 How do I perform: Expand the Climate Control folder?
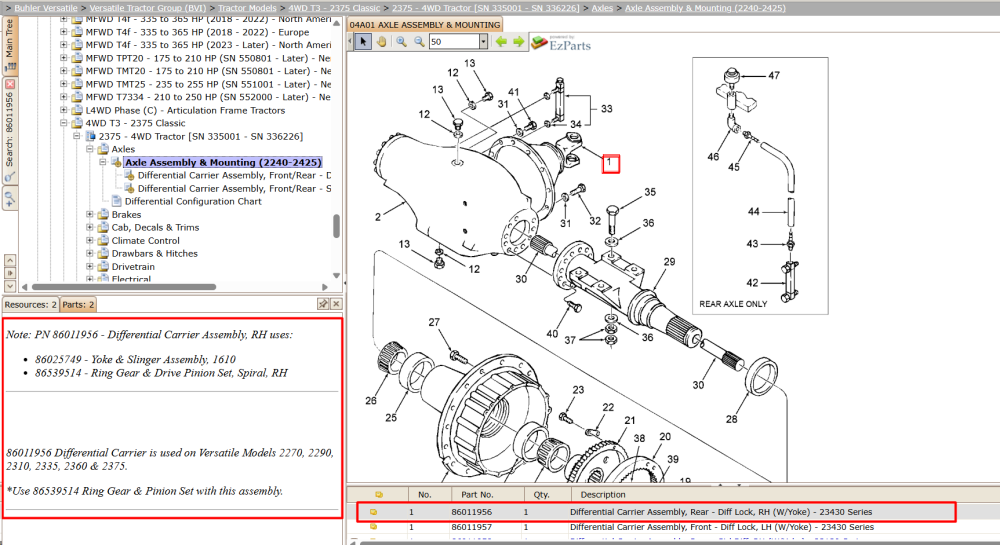pyautogui.click(x=90, y=241)
